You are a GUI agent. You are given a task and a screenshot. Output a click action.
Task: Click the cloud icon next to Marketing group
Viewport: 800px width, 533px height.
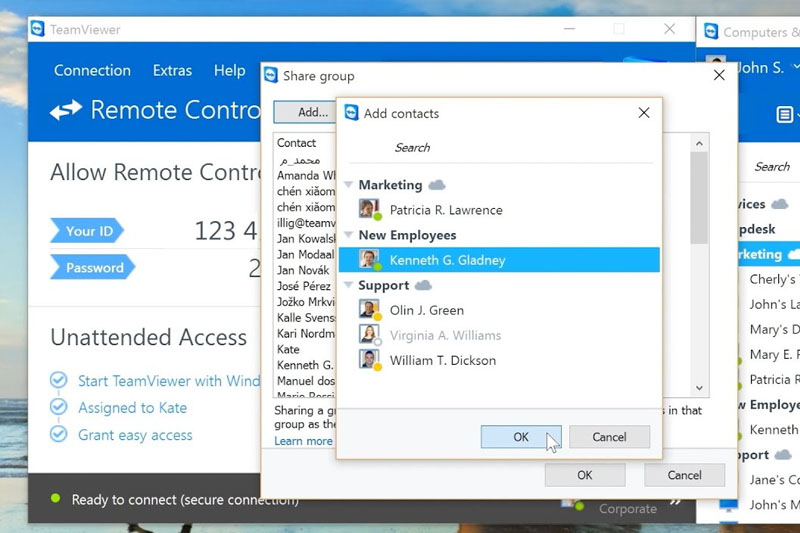click(437, 185)
